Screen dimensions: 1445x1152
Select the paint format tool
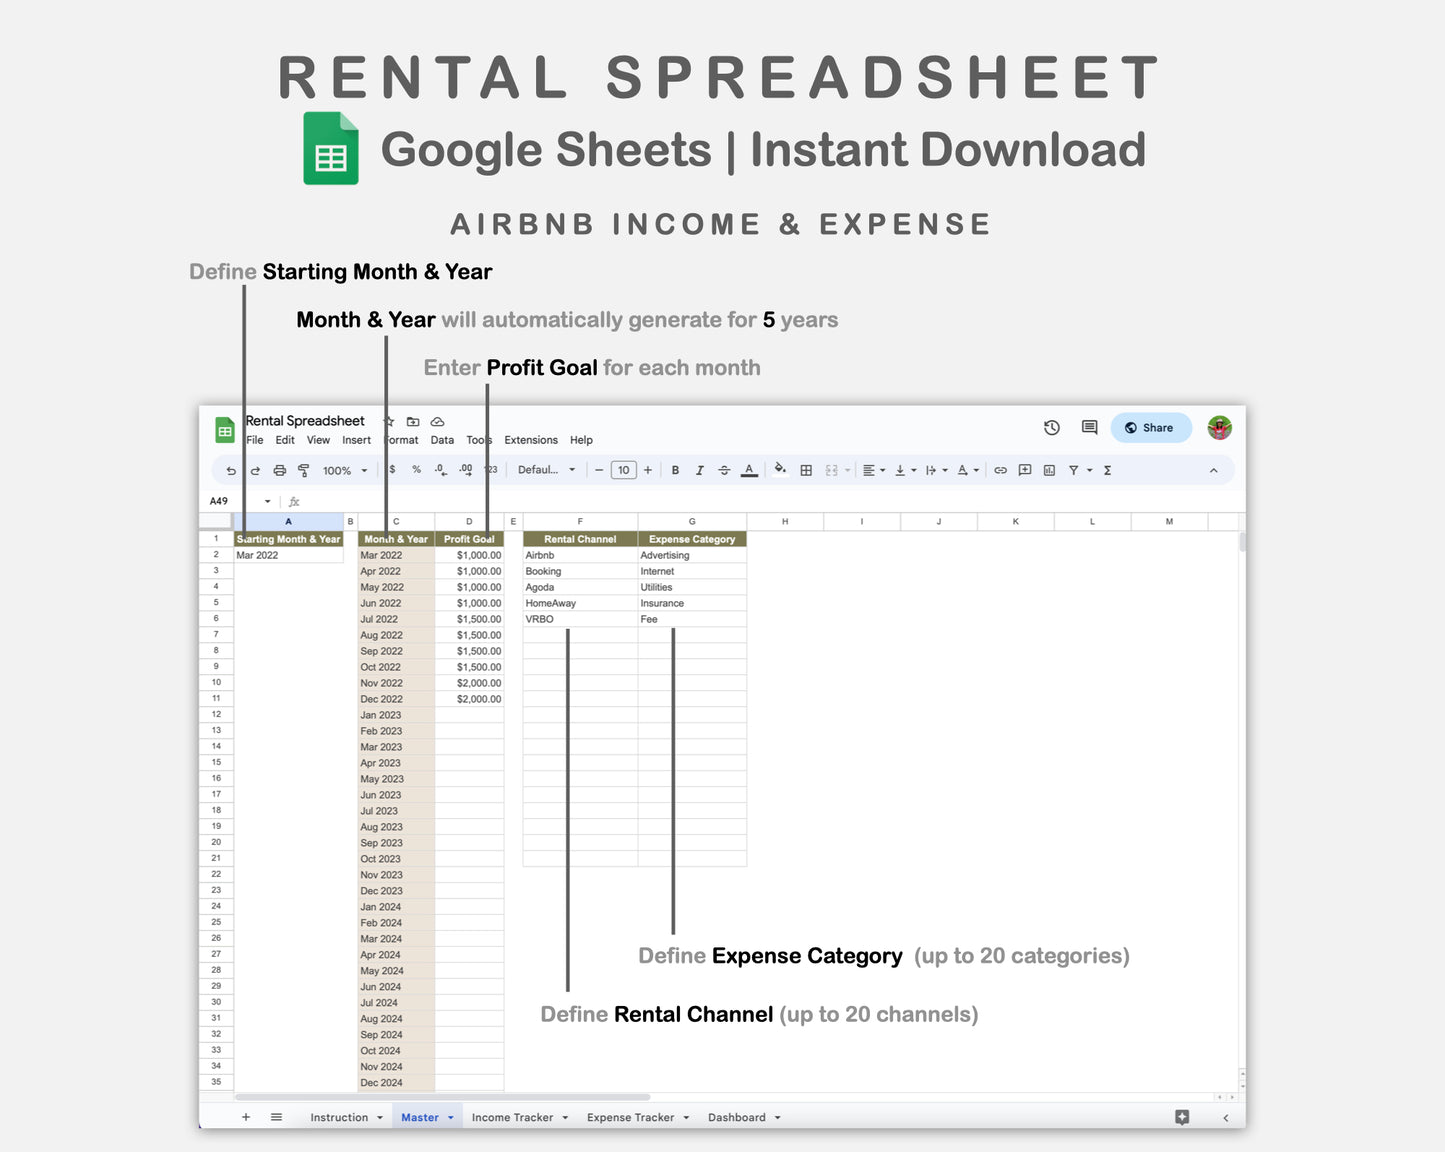tap(304, 470)
